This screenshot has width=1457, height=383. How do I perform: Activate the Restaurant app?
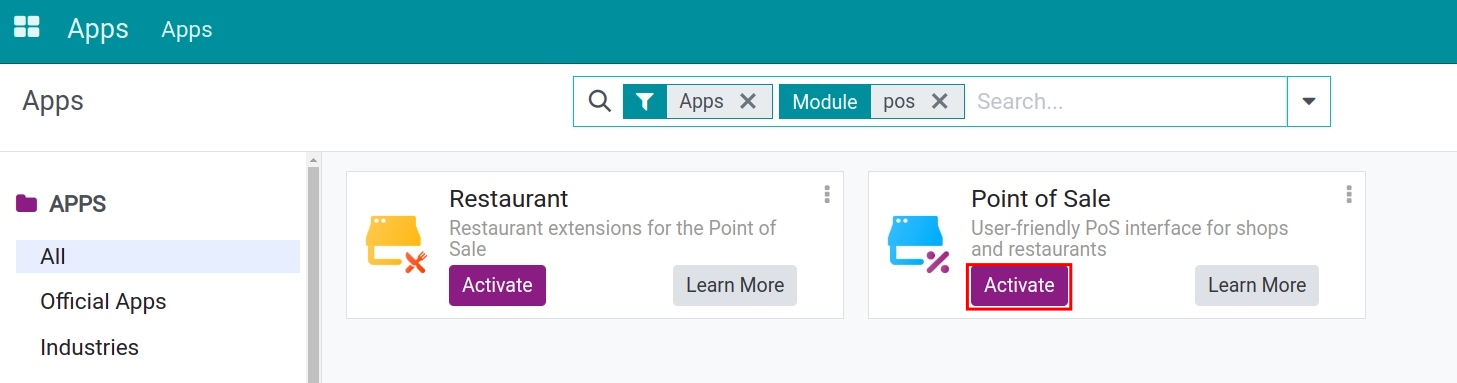pyautogui.click(x=497, y=285)
